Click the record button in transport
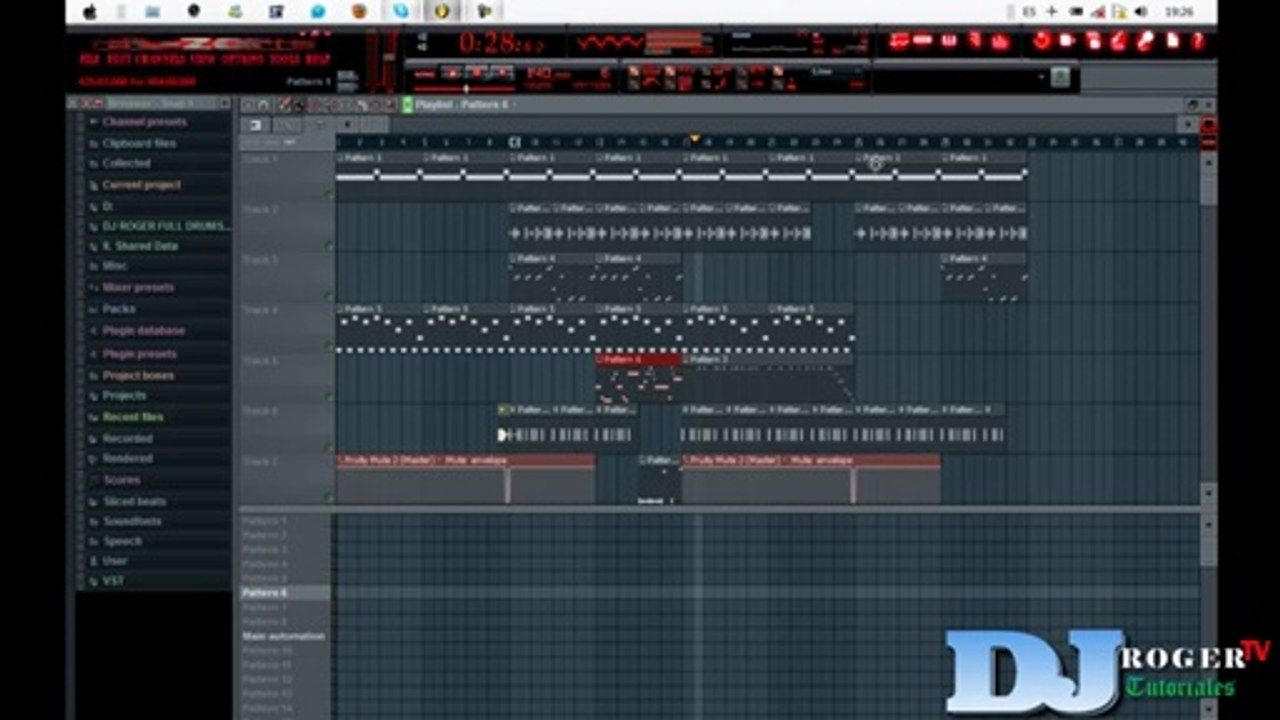This screenshot has width=1280, height=720. point(501,73)
